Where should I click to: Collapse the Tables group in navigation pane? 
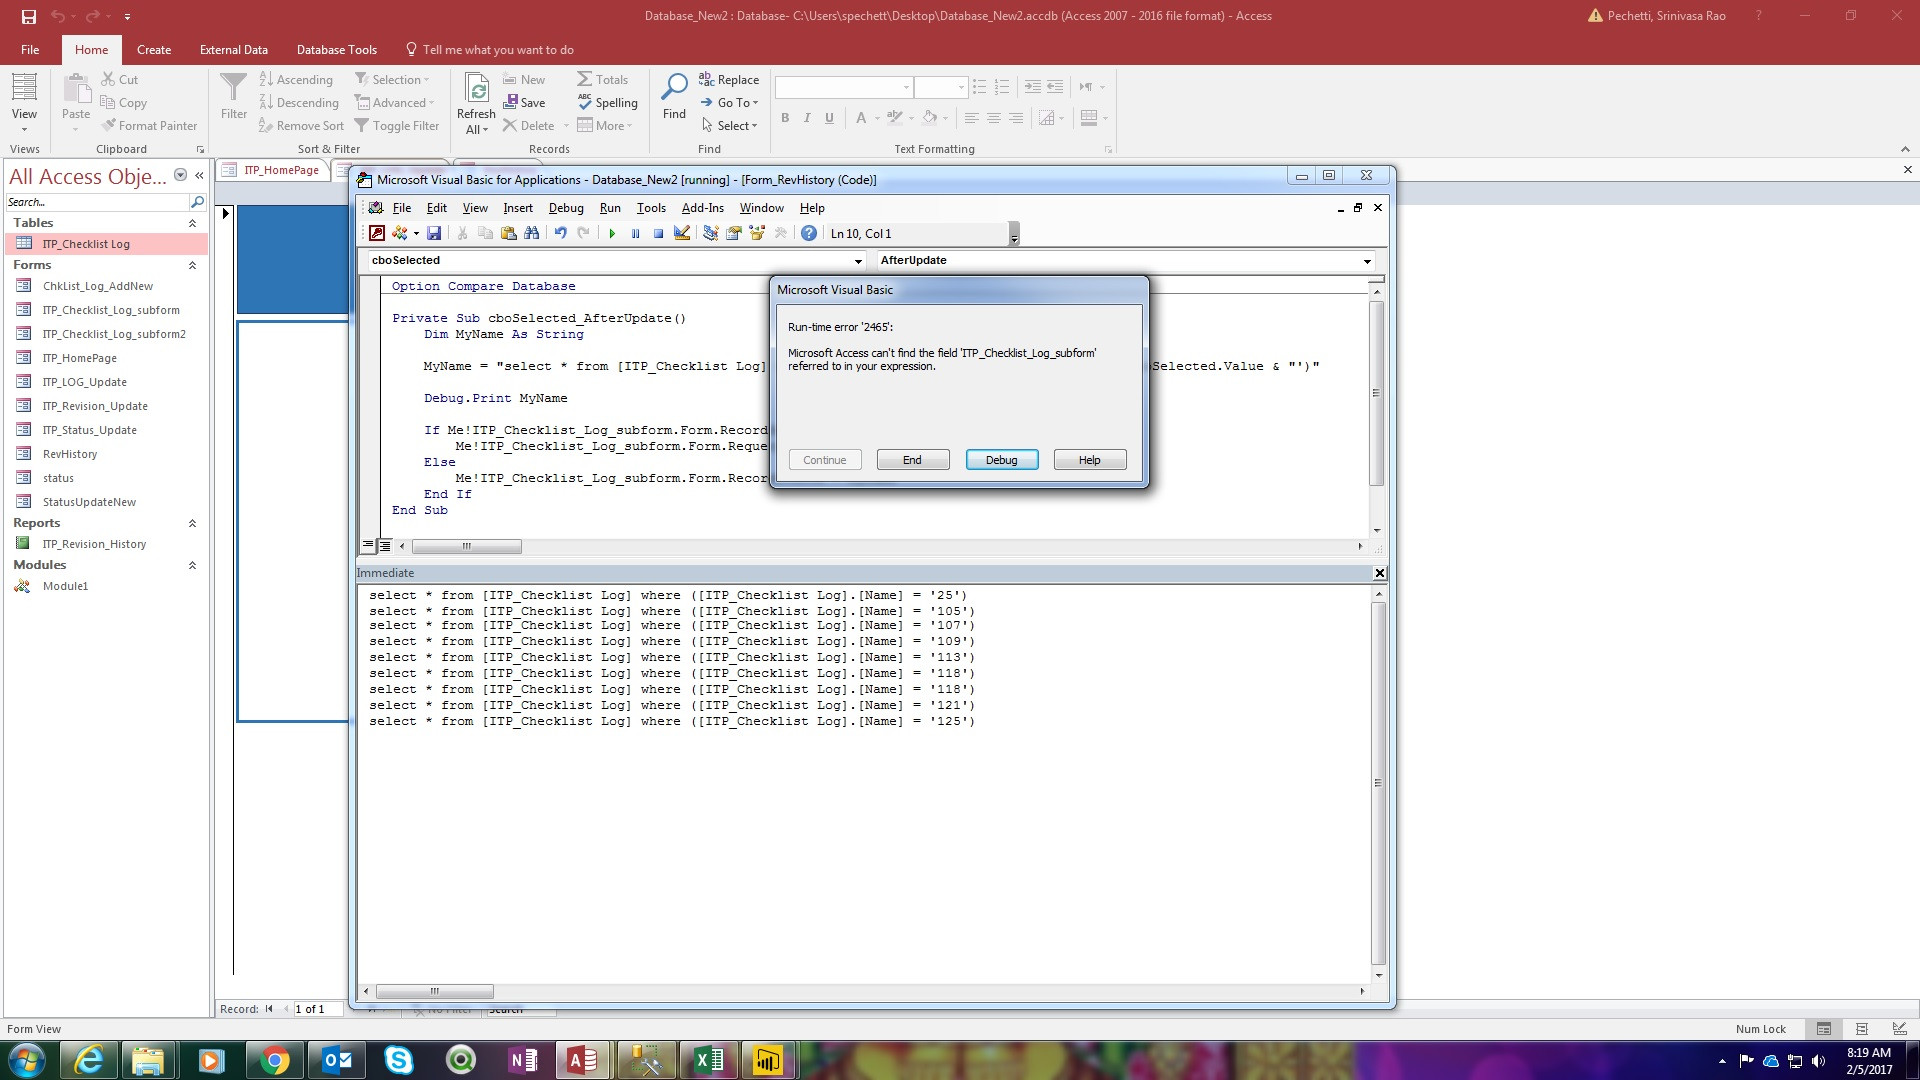click(x=192, y=223)
